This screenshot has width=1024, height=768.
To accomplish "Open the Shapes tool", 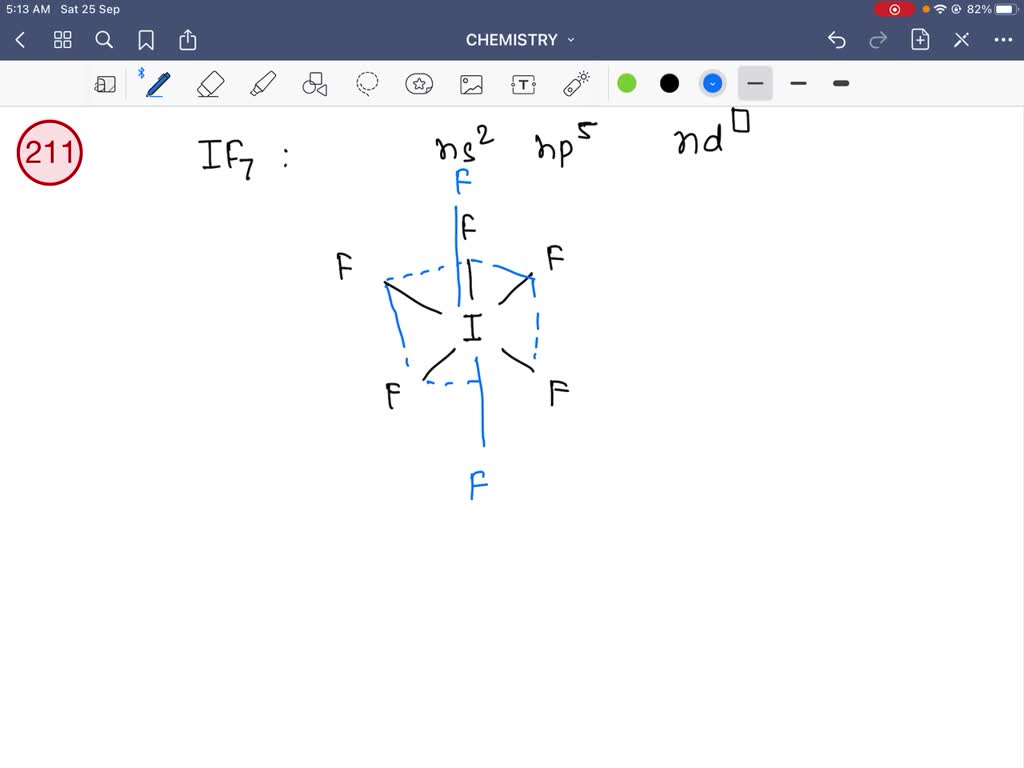I will click(314, 84).
